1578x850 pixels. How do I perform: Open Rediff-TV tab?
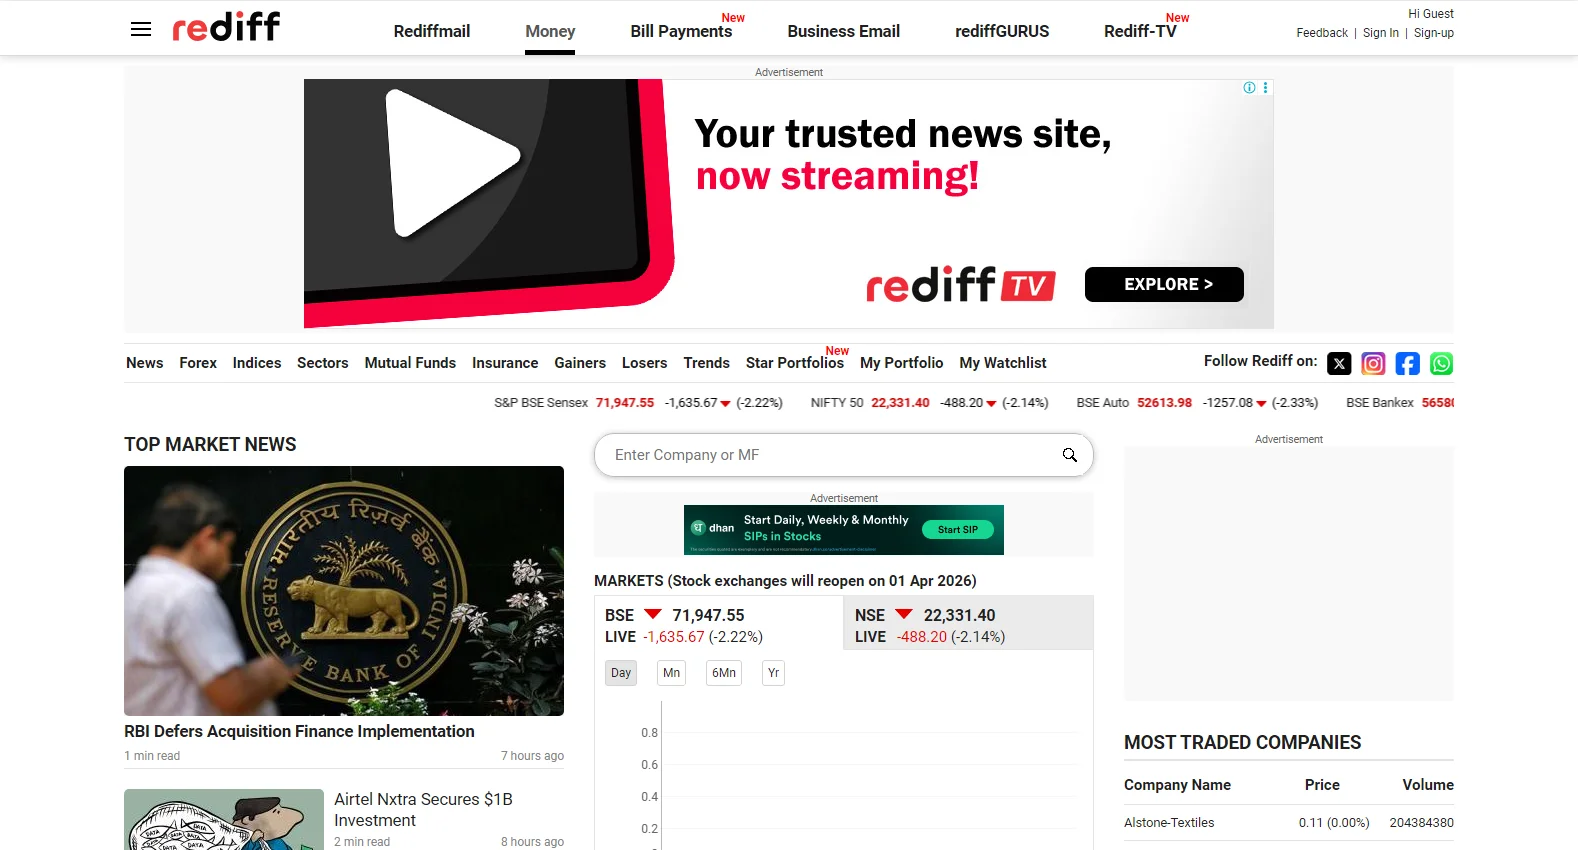click(1140, 31)
